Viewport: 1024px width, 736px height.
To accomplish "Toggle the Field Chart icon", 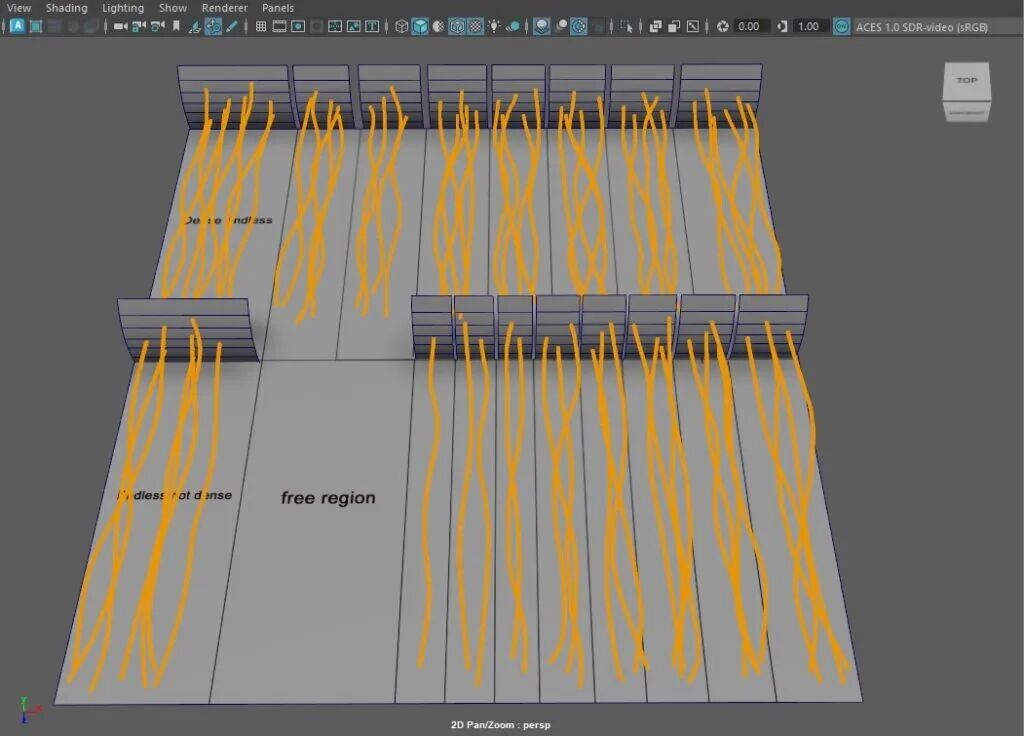I will pos(334,26).
